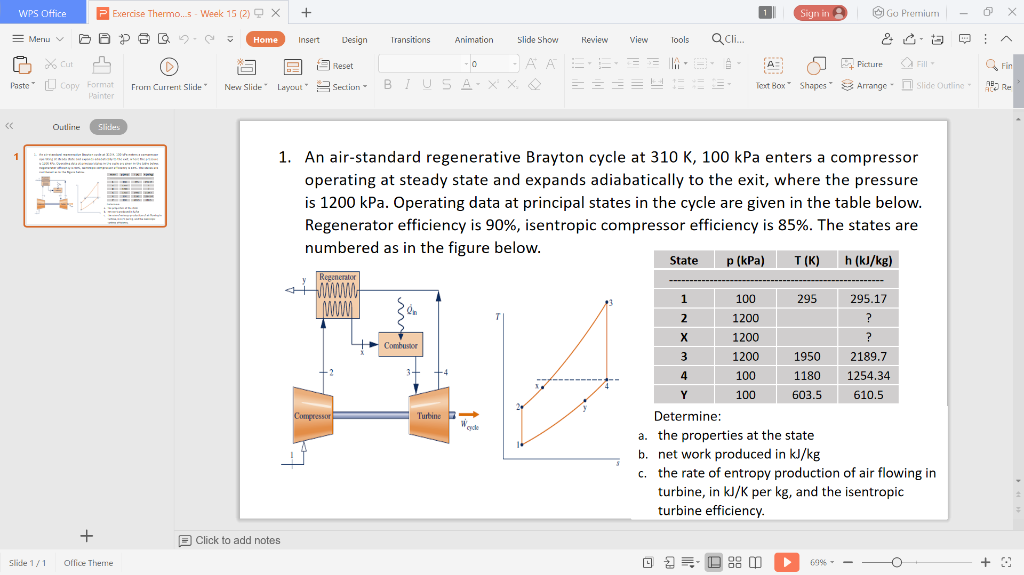Viewport: 1024px width, 575px height.
Task: Save the presentation with Save icon
Action: click(104, 39)
